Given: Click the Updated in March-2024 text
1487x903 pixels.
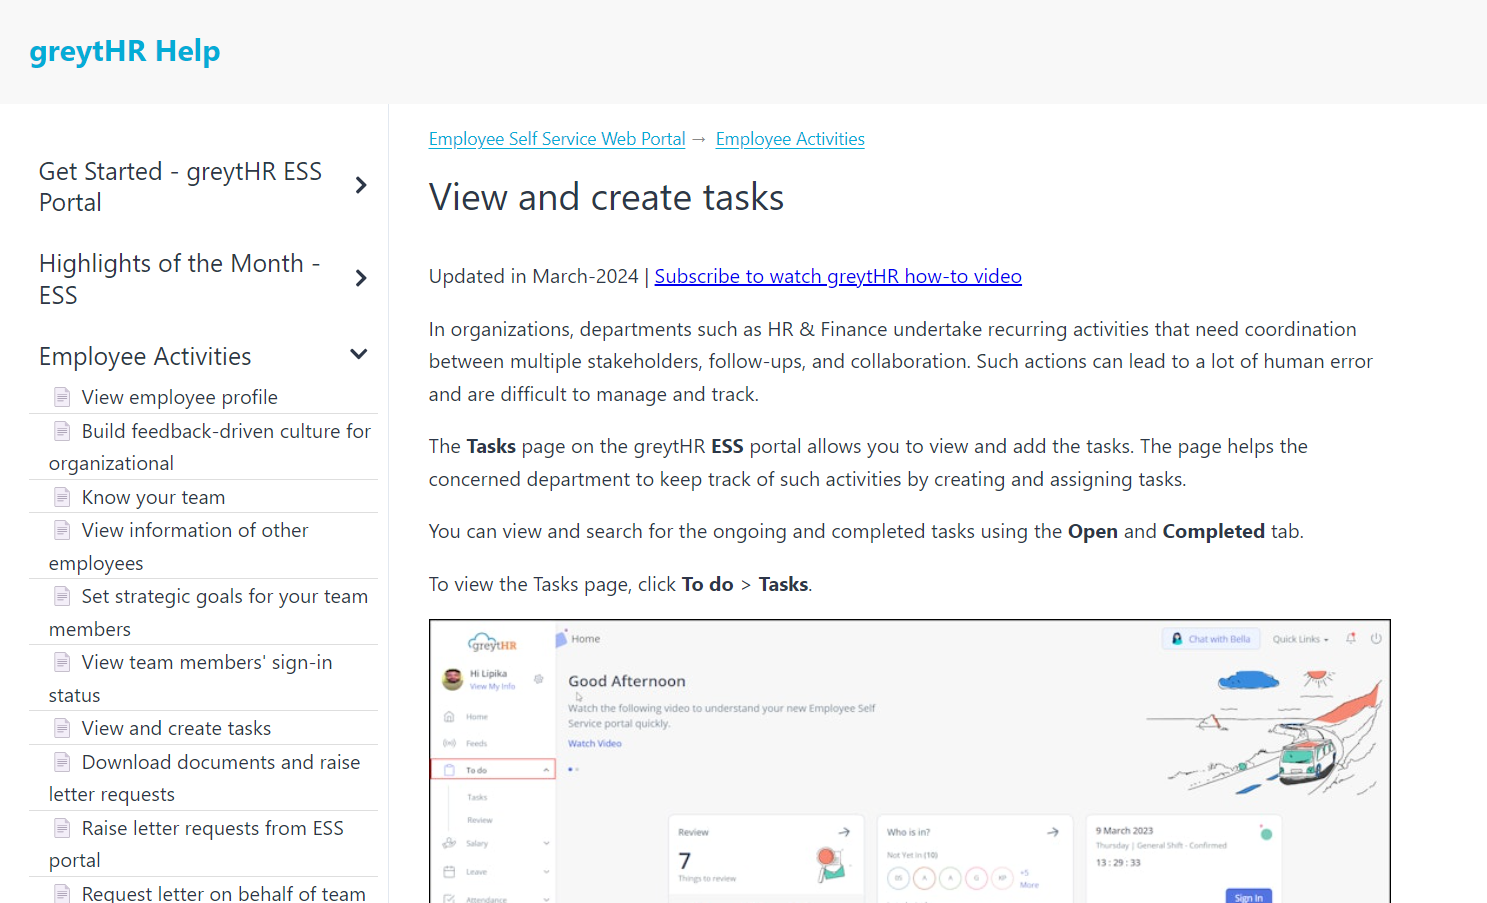Looking at the screenshot, I should 533,276.
